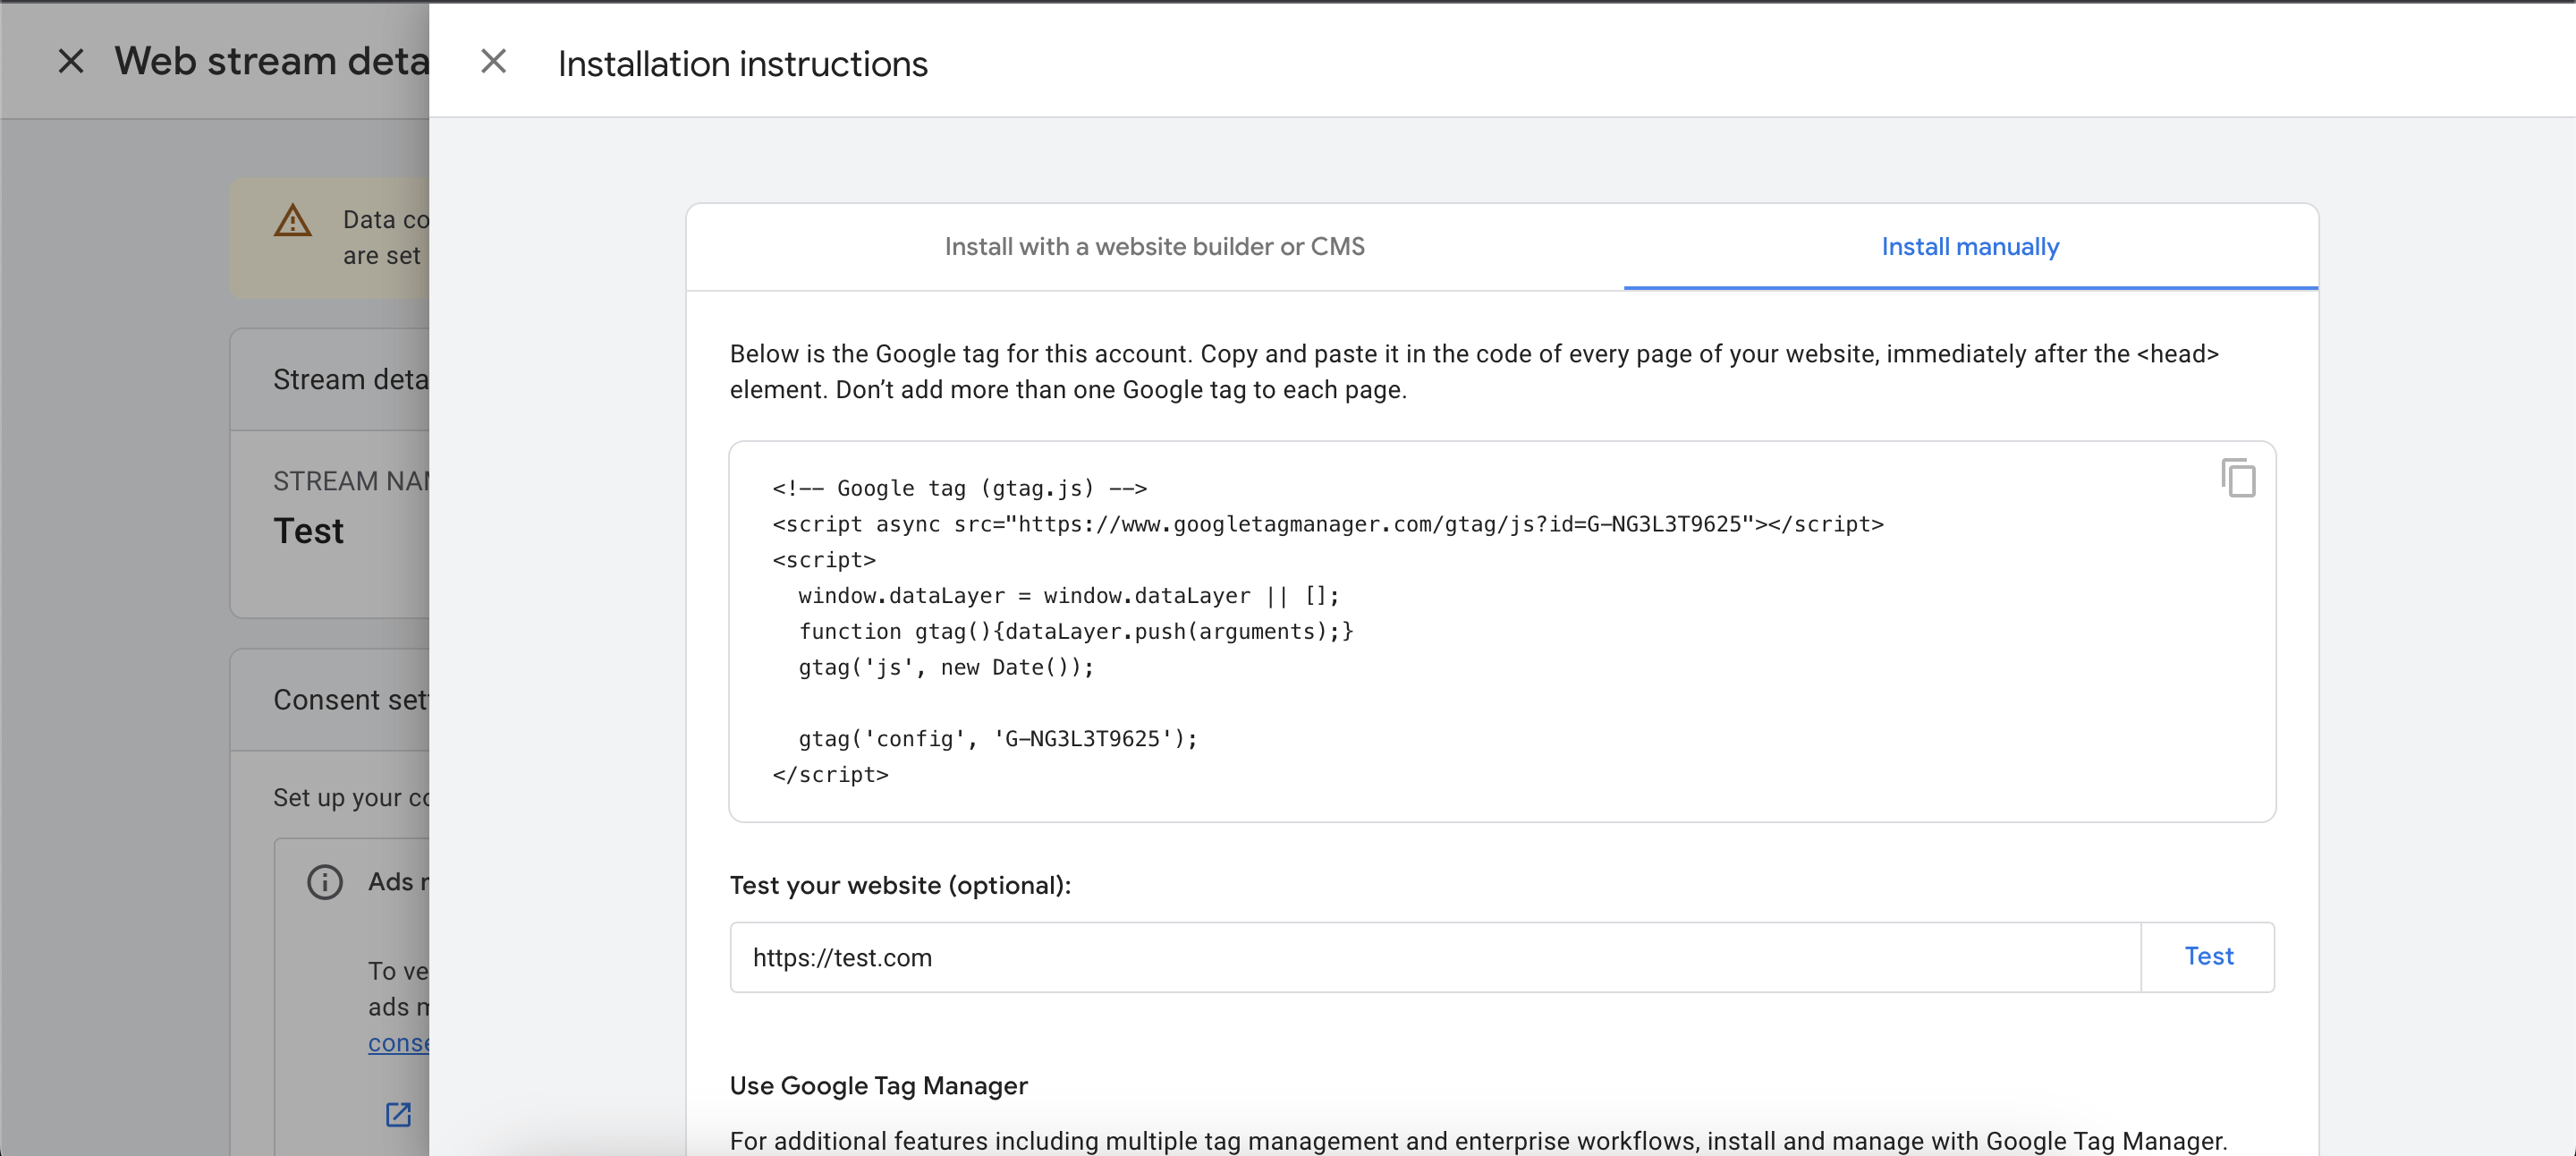Click the Use Google Tag Manager heading

pyautogui.click(x=878, y=1086)
